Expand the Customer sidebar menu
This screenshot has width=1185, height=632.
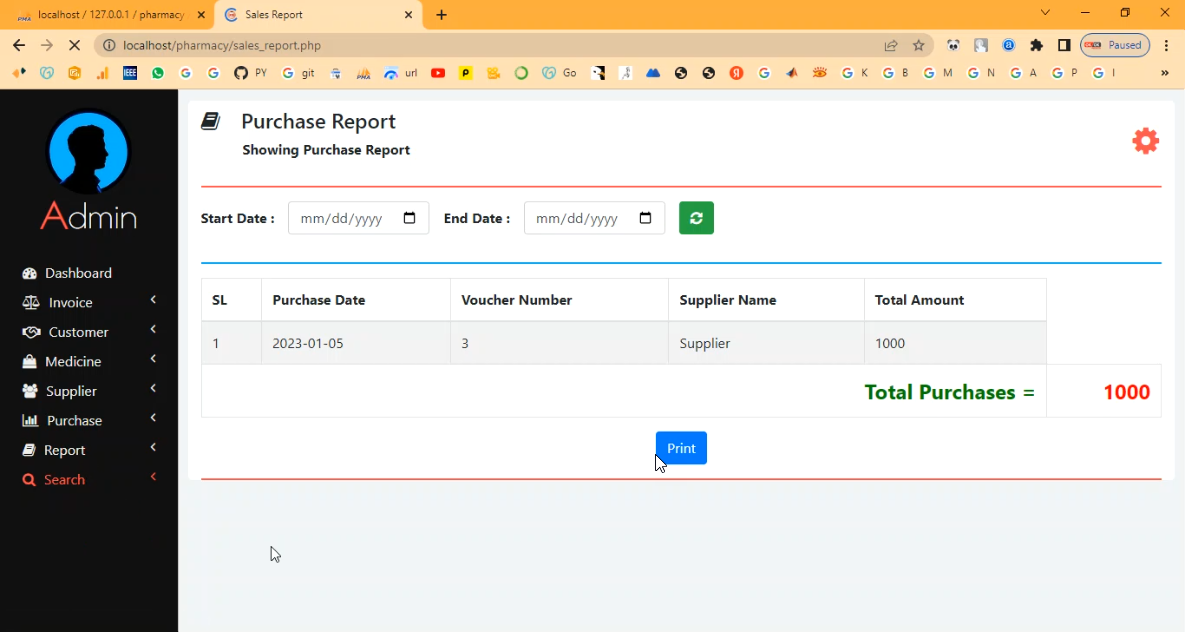[x=78, y=332]
